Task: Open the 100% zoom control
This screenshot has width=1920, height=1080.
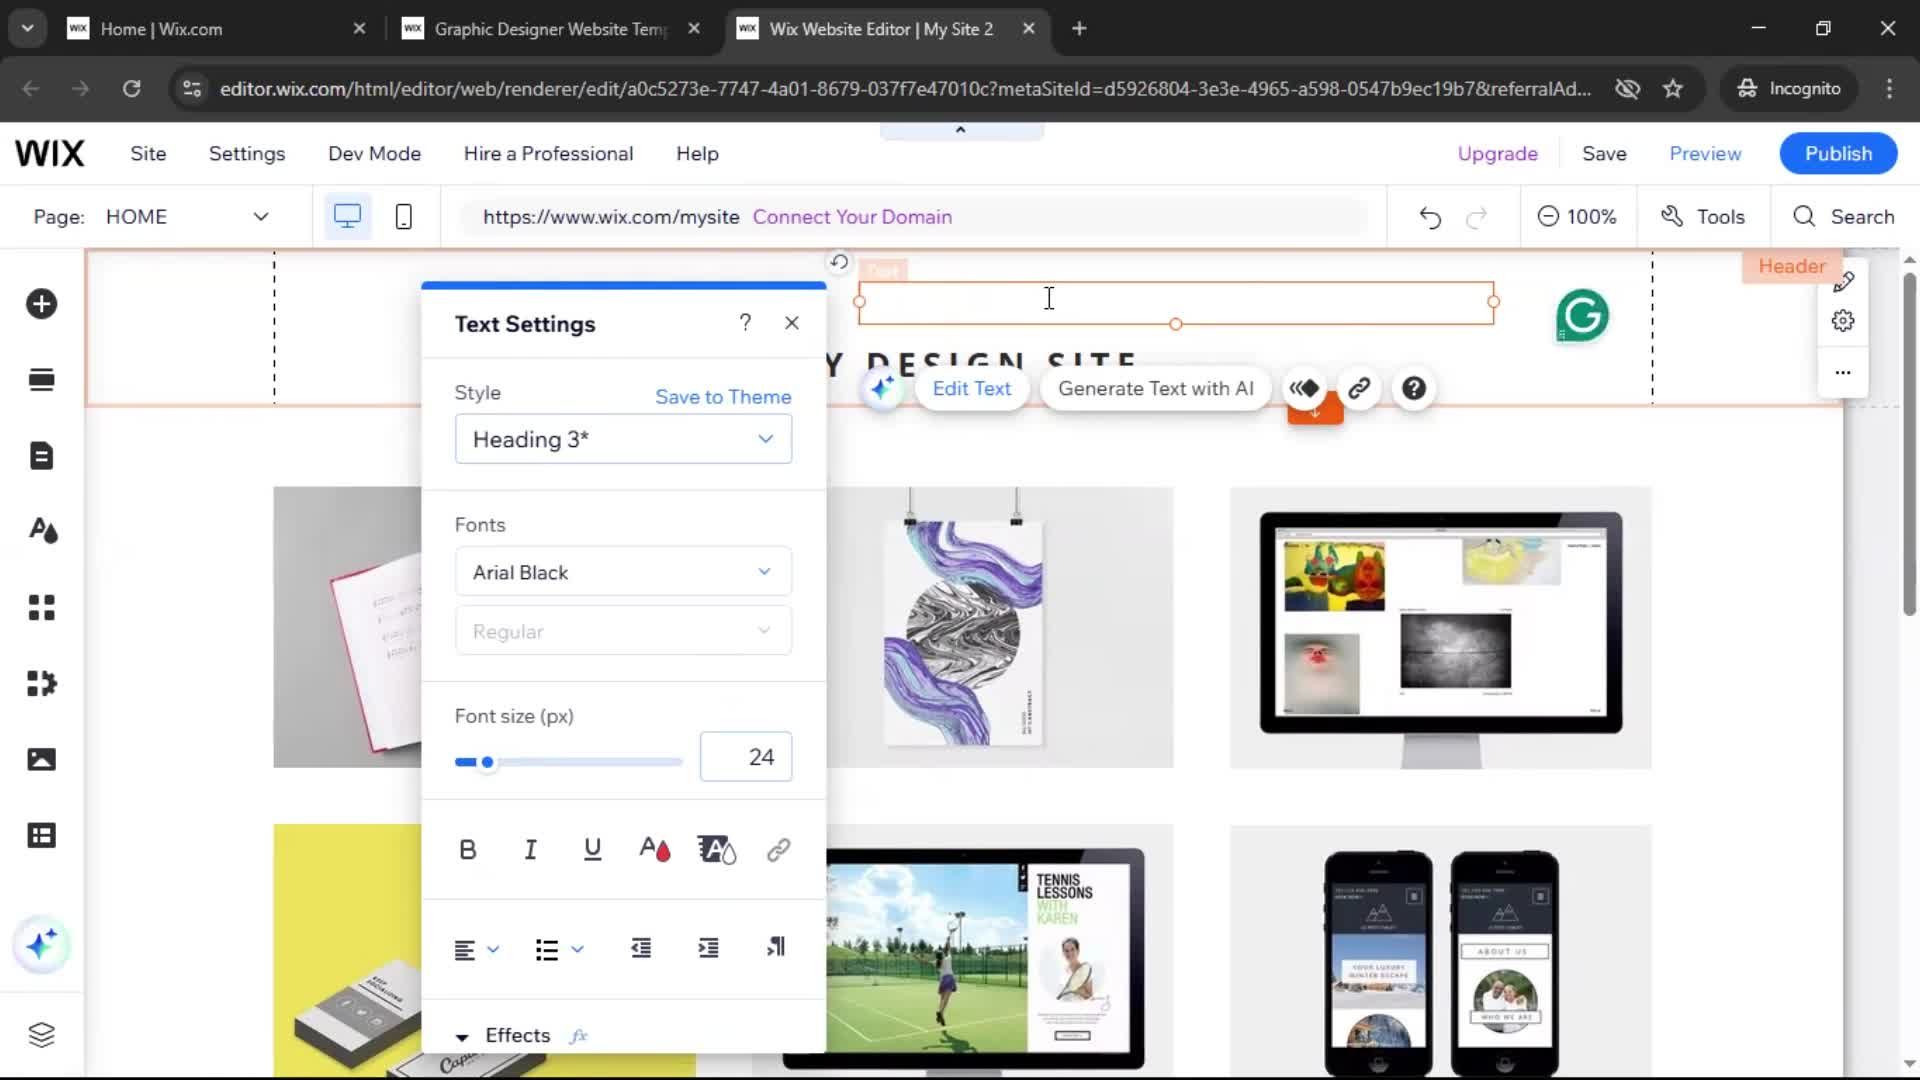Action: pyautogui.click(x=1577, y=217)
